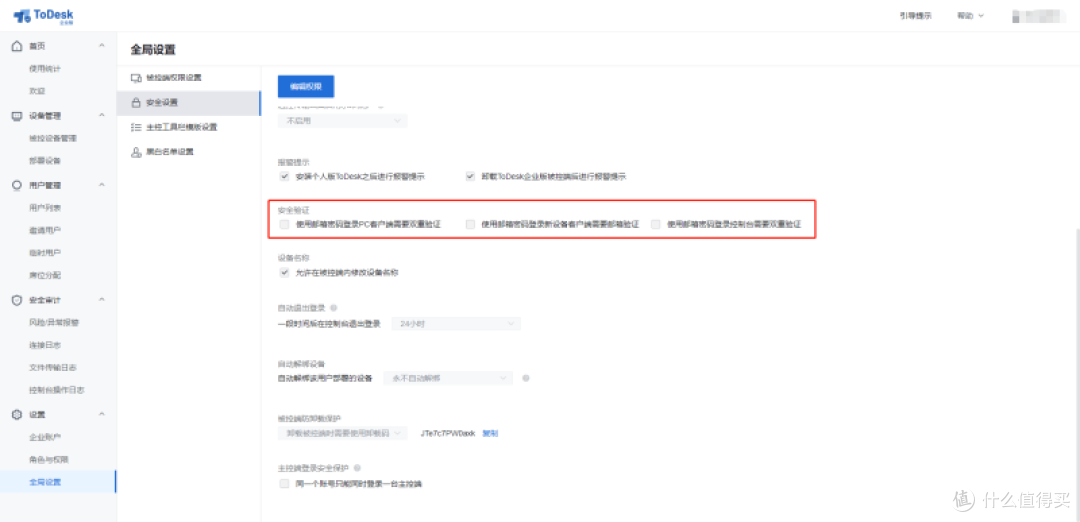Open 邀请用户 in sidebar
The image size is (1080, 522).
click(45, 230)
